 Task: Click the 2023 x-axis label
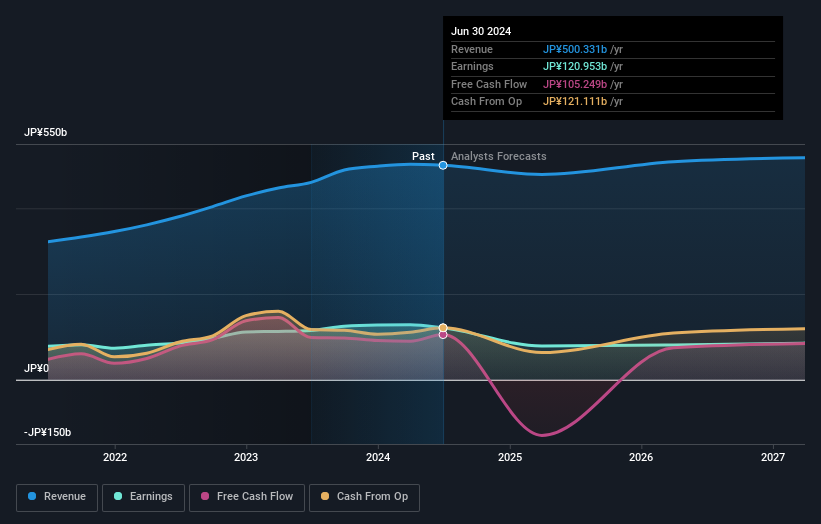(x=246, y=457)
